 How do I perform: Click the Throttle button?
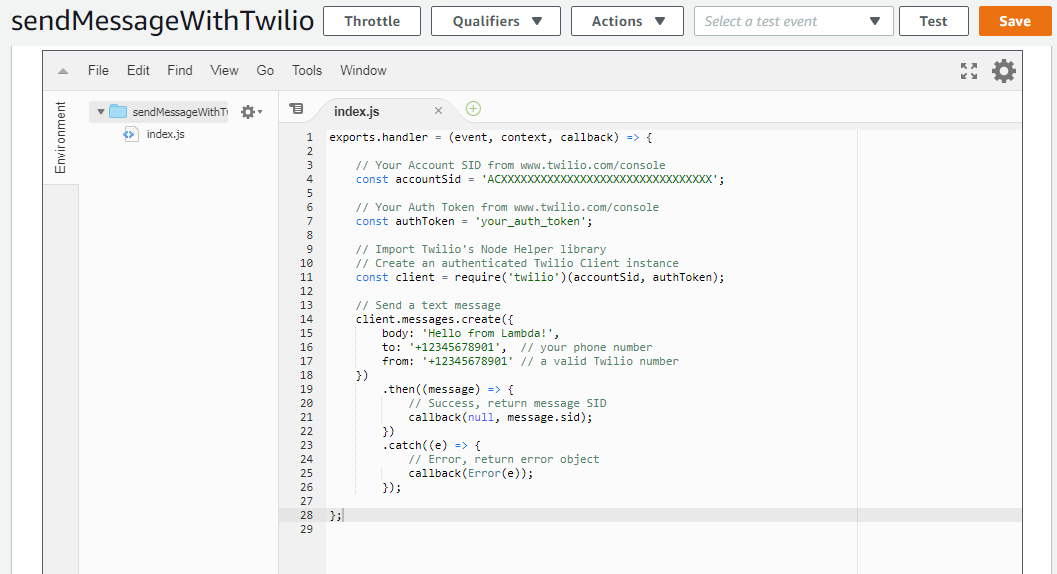pyautogui.click(x=372, y=21)
